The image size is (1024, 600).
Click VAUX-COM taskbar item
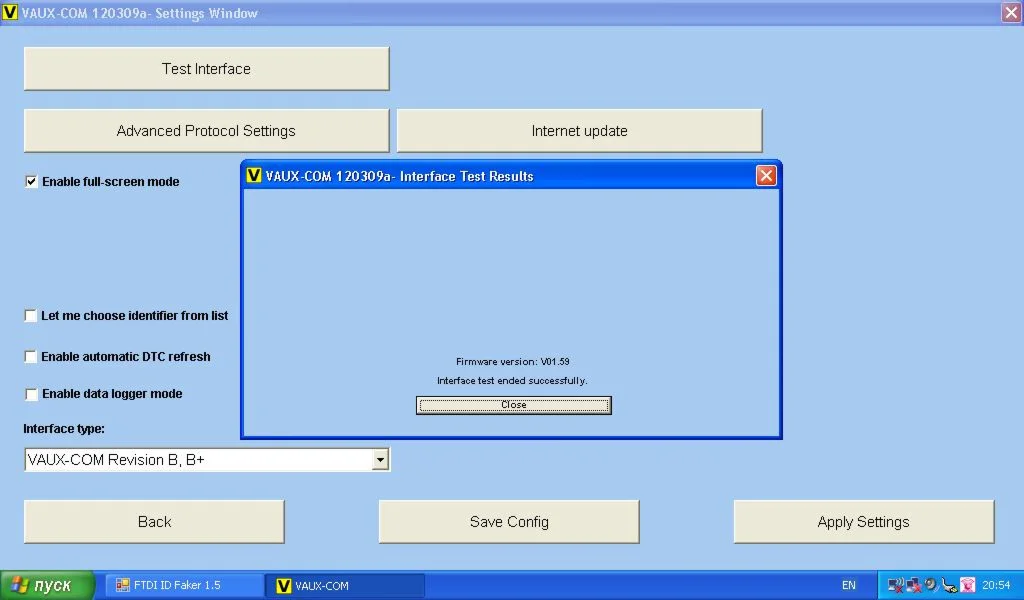[x=345, y=586]
